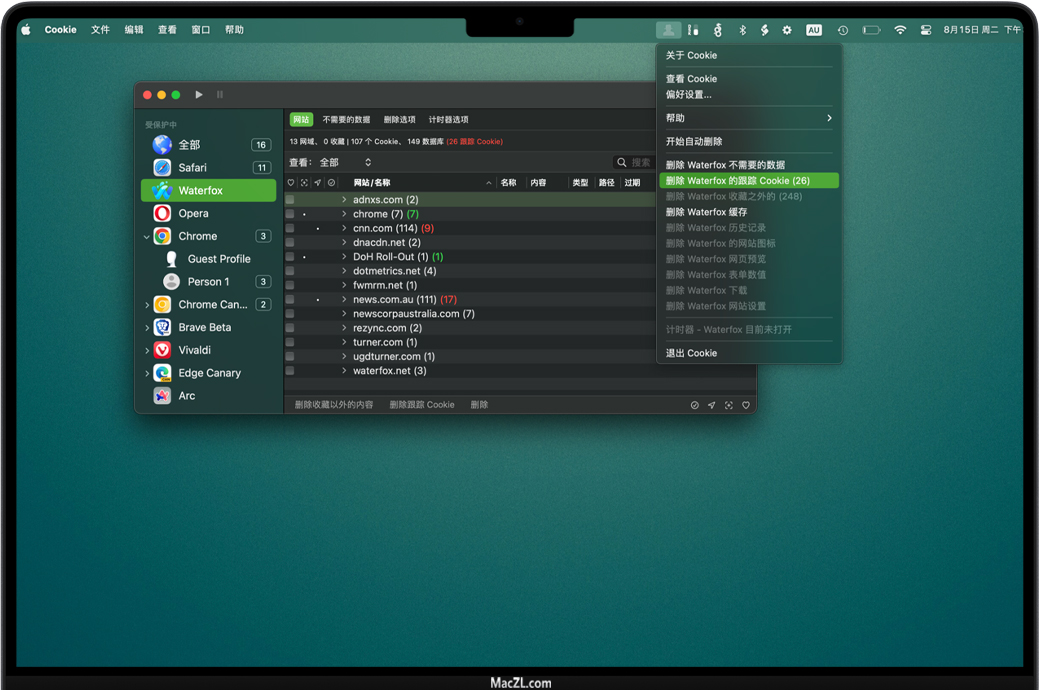Click the tracking arrow icon in bottom bar
This screenshot has width=1040, height=690.
(712, 405)
